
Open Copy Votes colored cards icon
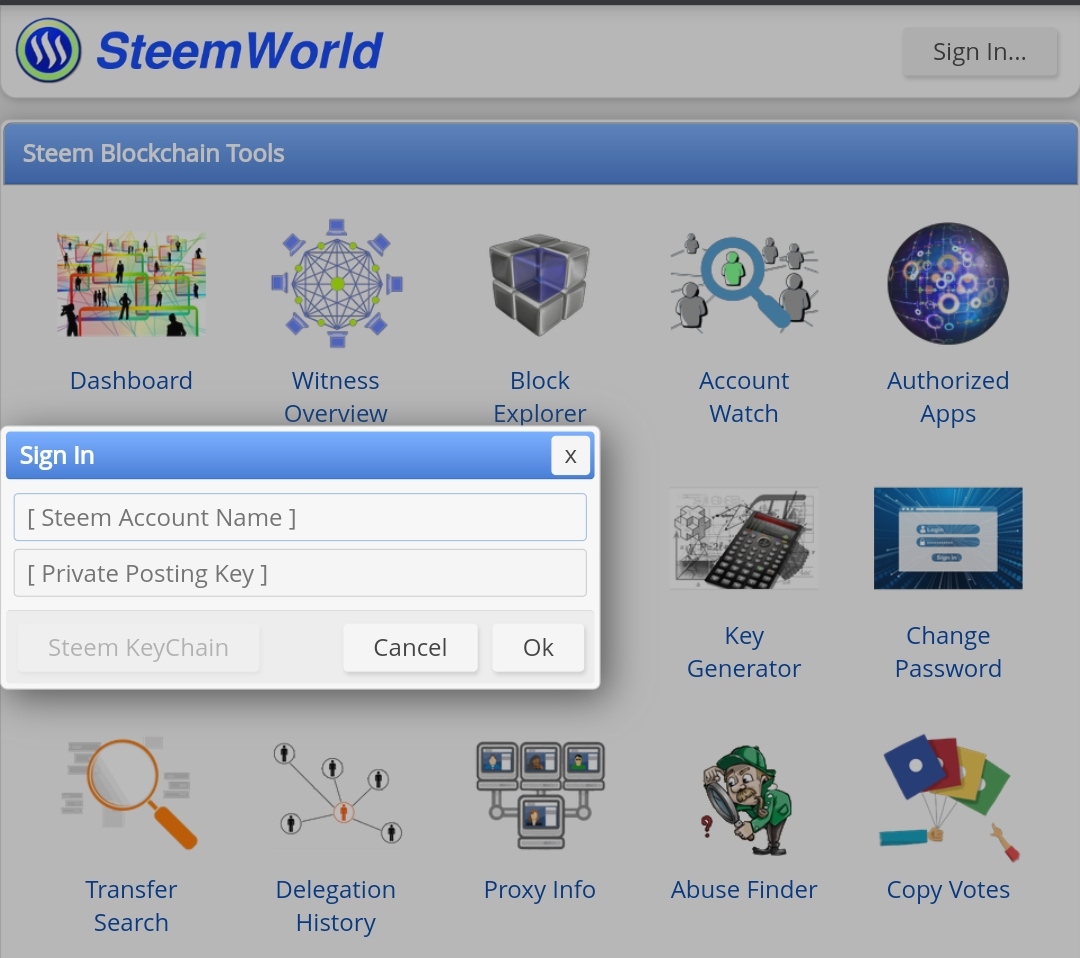948,799
